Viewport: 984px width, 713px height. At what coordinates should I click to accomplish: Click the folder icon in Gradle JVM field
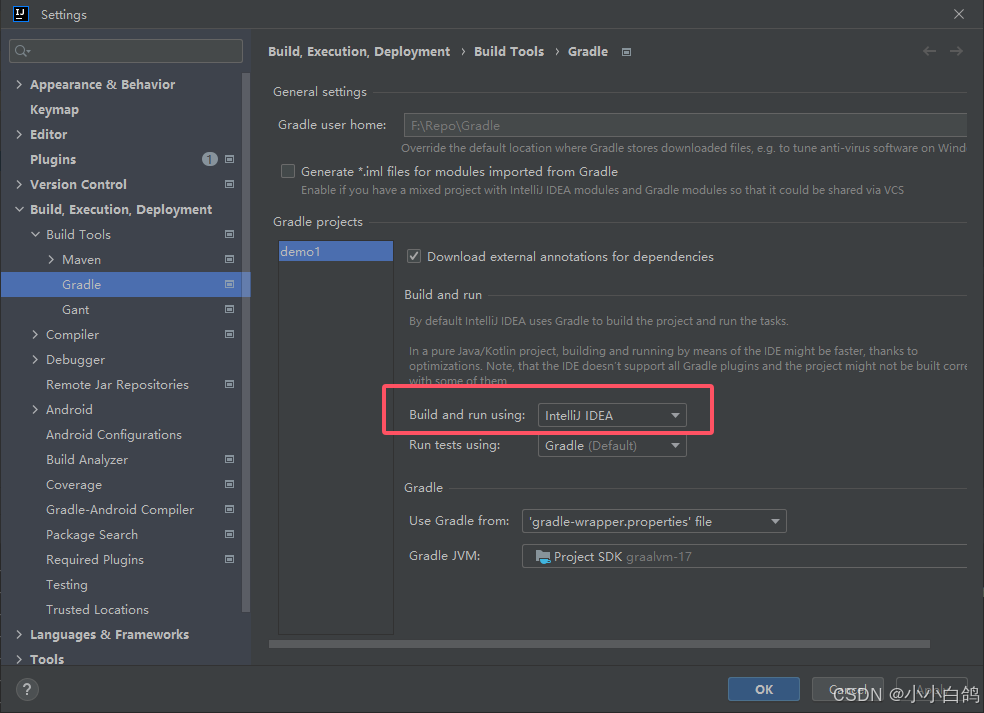click(542, 556)
